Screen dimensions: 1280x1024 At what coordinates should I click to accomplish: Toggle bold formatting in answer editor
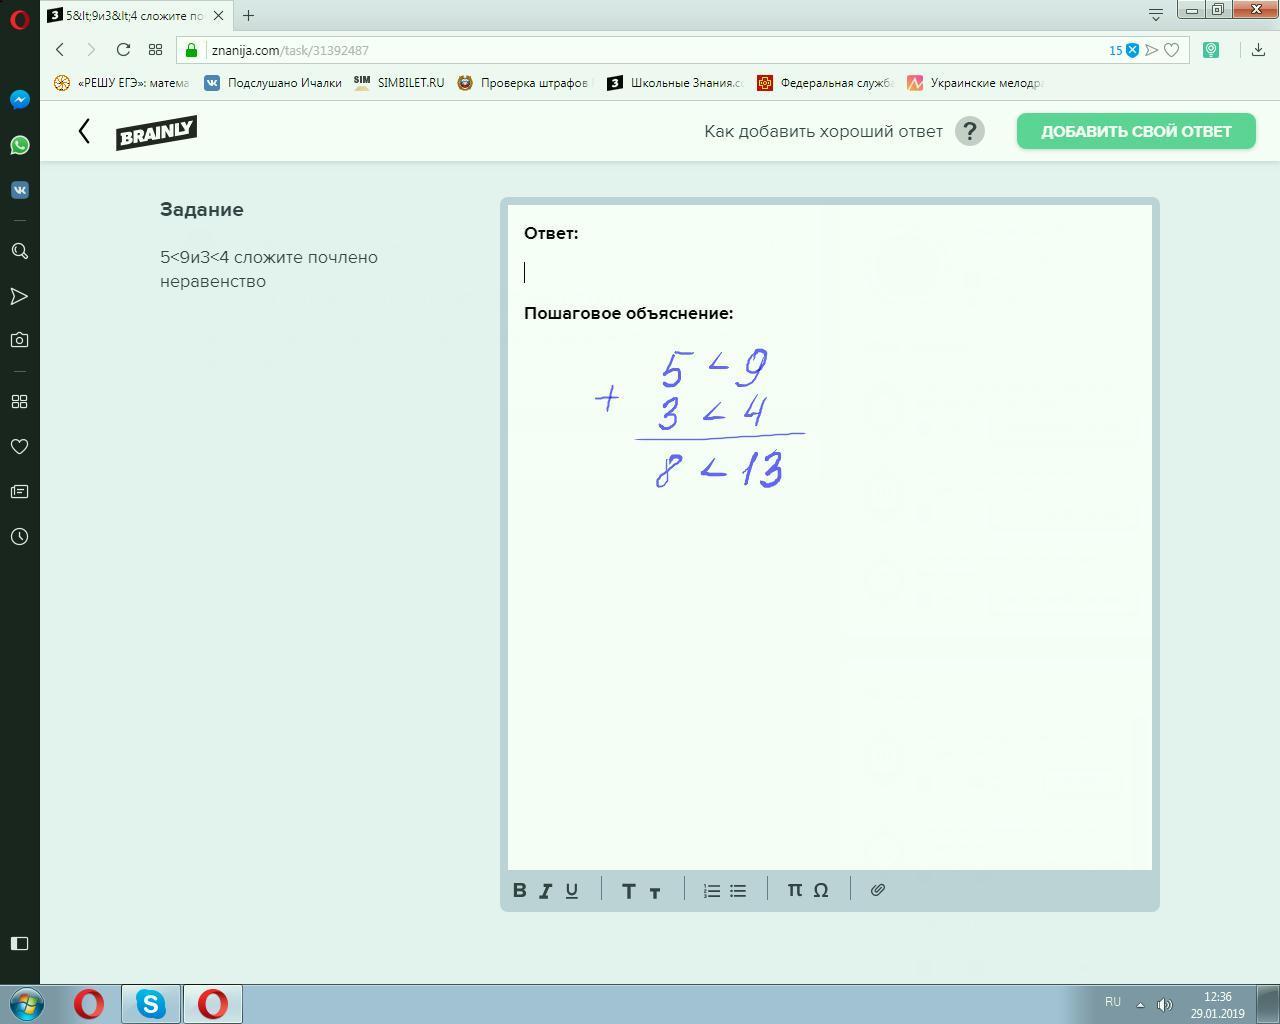tap(520, 890)
